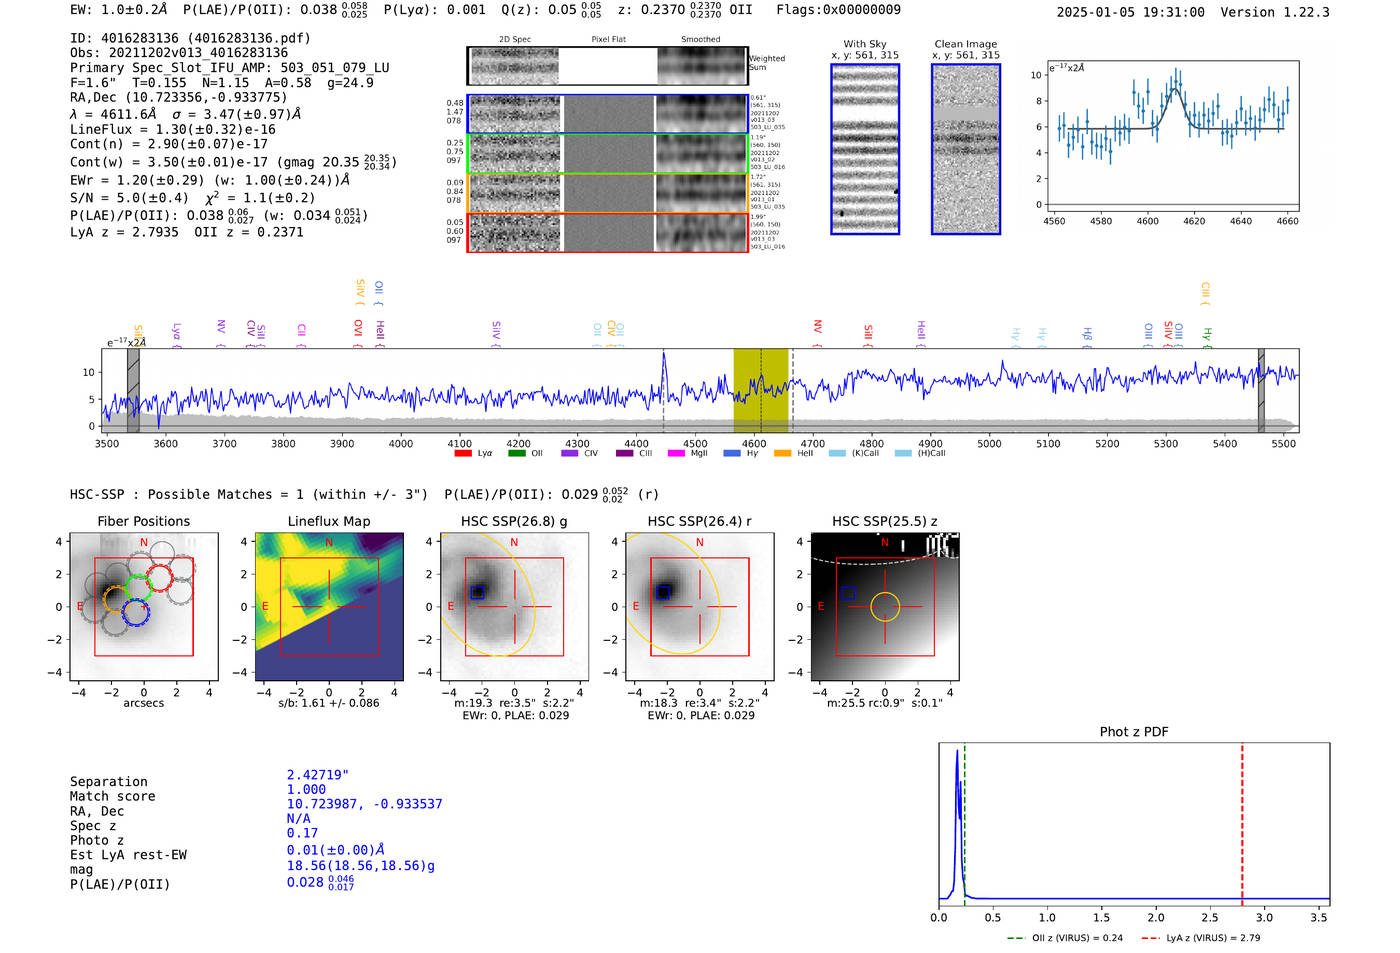This screenshot has width=1400, height=953.
Task: Click blue Hβ line label above spectrum
Action: click(x=1086, y=336)
